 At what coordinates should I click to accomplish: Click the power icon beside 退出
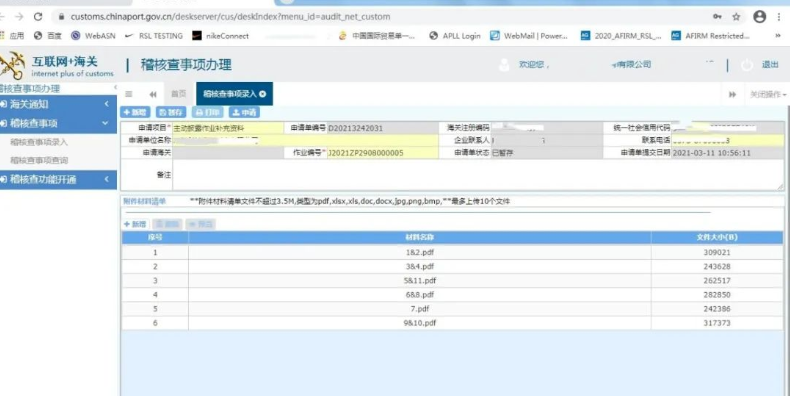click(747, 65)
